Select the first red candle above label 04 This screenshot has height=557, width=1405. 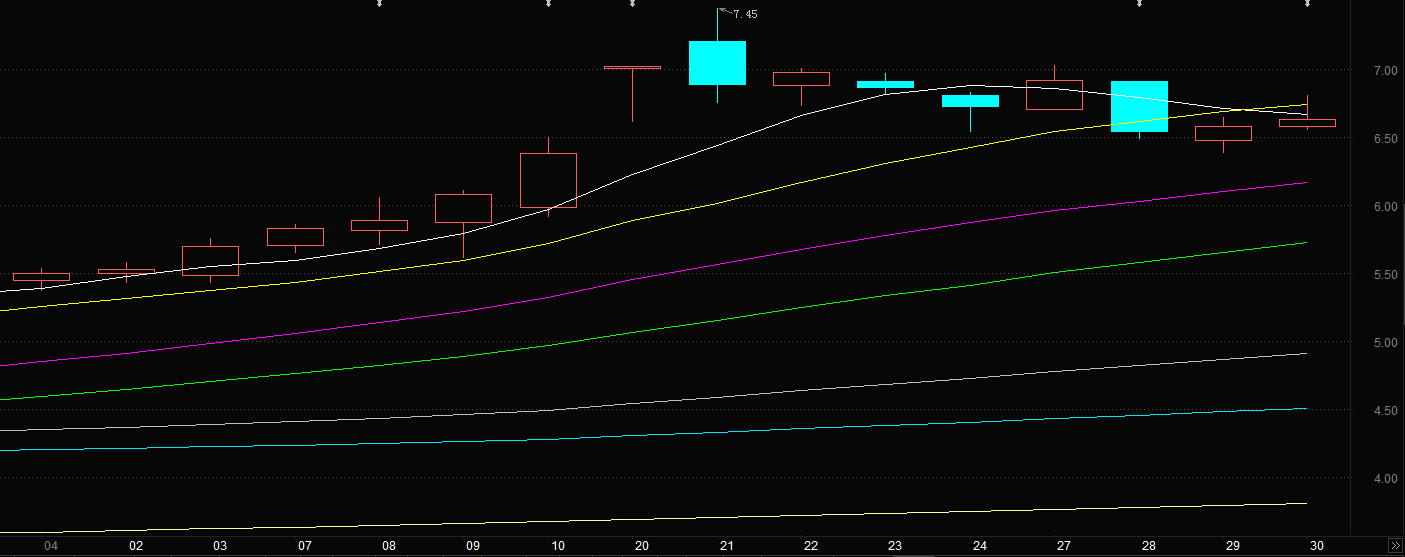tap(41, 276)
